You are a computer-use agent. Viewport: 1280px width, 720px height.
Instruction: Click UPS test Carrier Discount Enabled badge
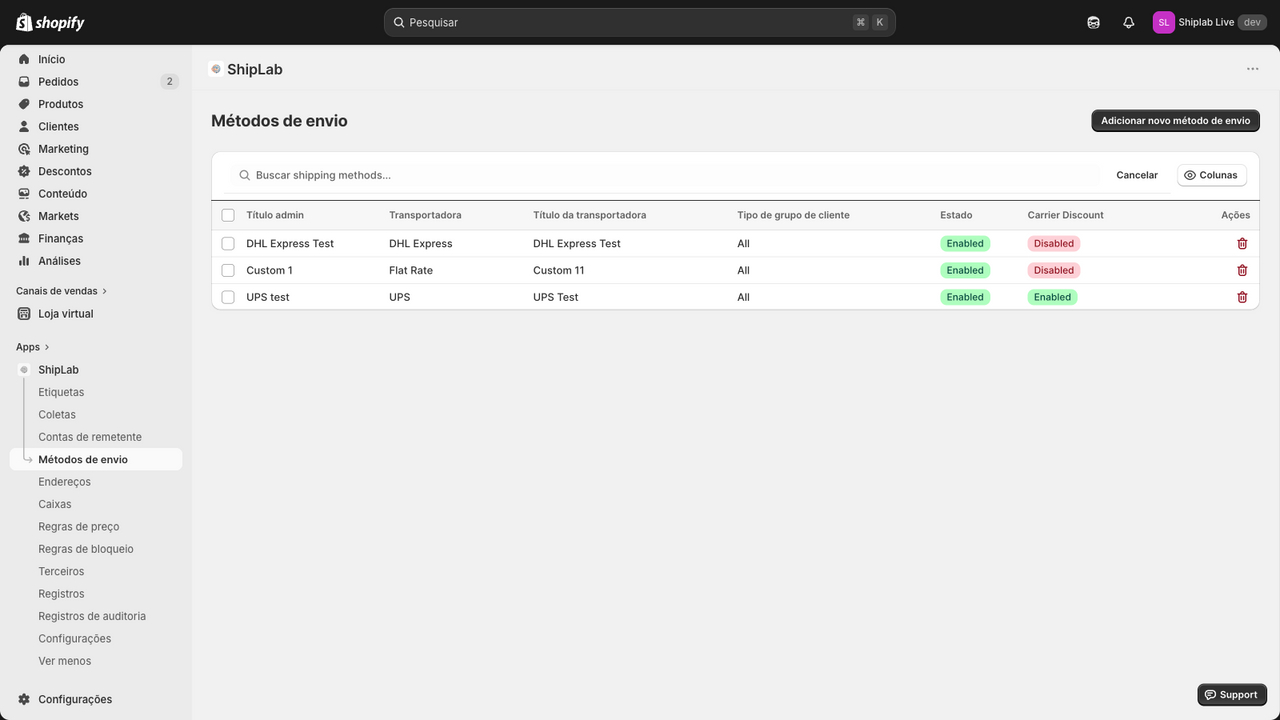(1052, 297)
